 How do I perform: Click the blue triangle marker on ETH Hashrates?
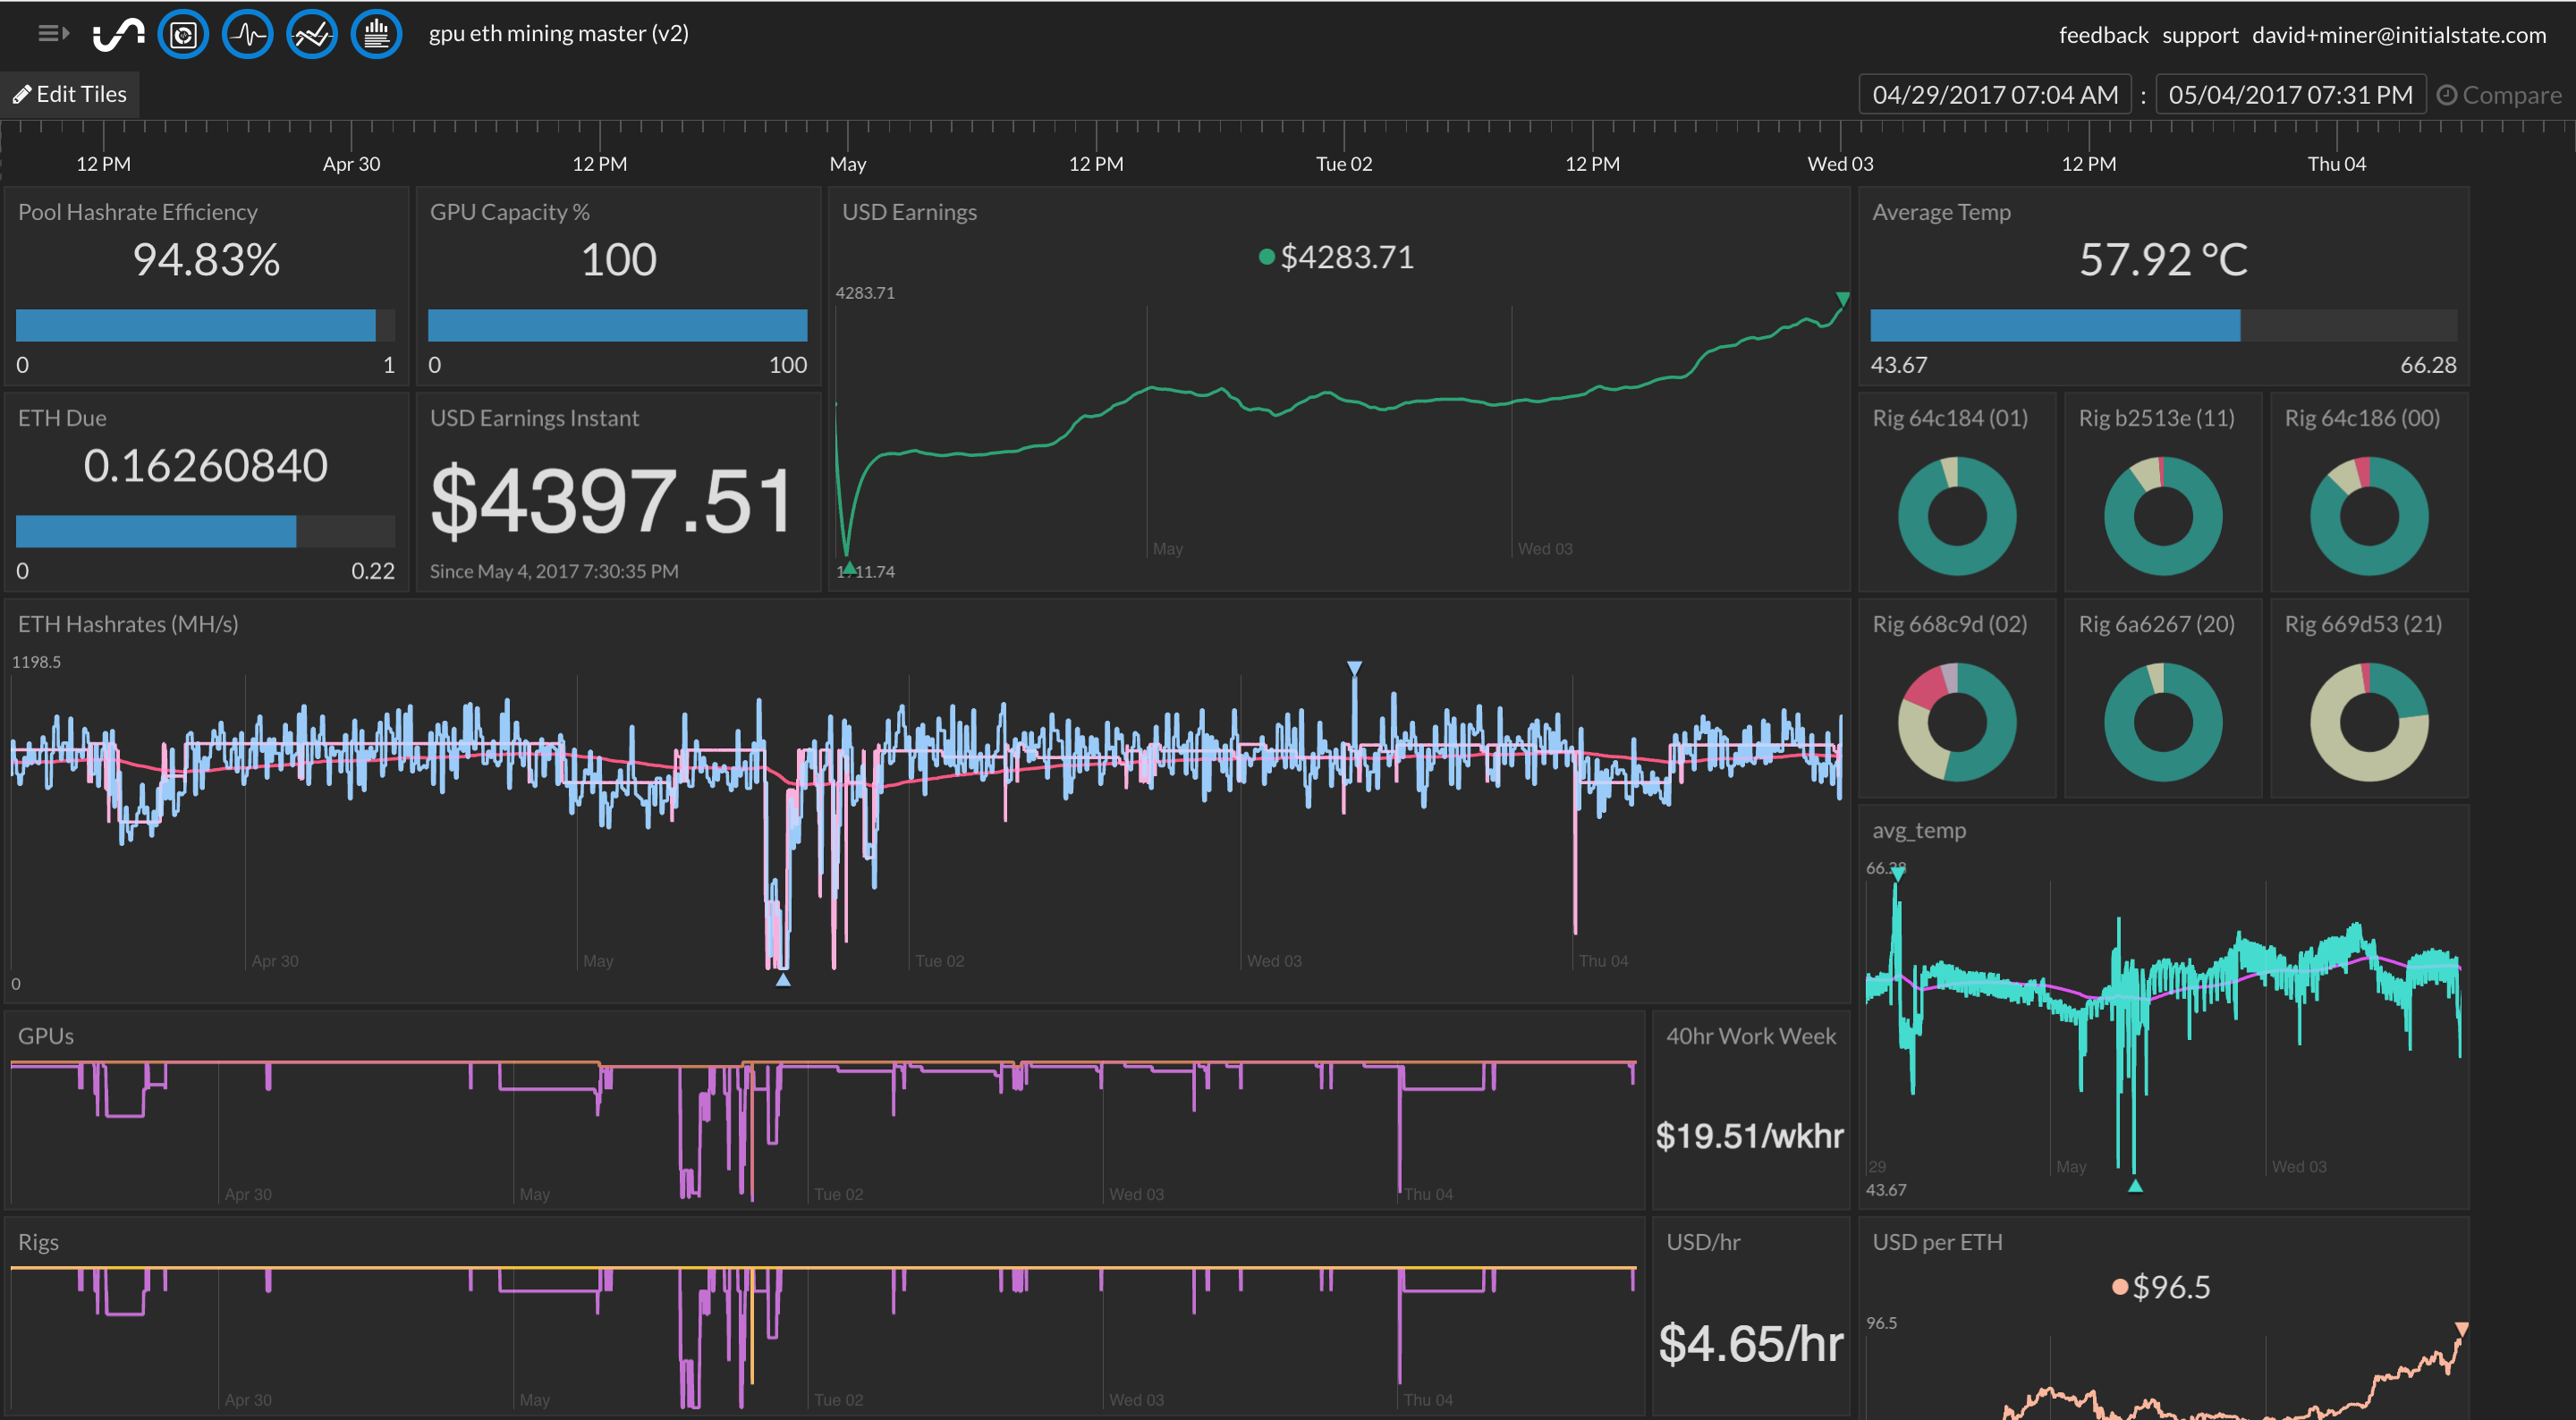1355,667
